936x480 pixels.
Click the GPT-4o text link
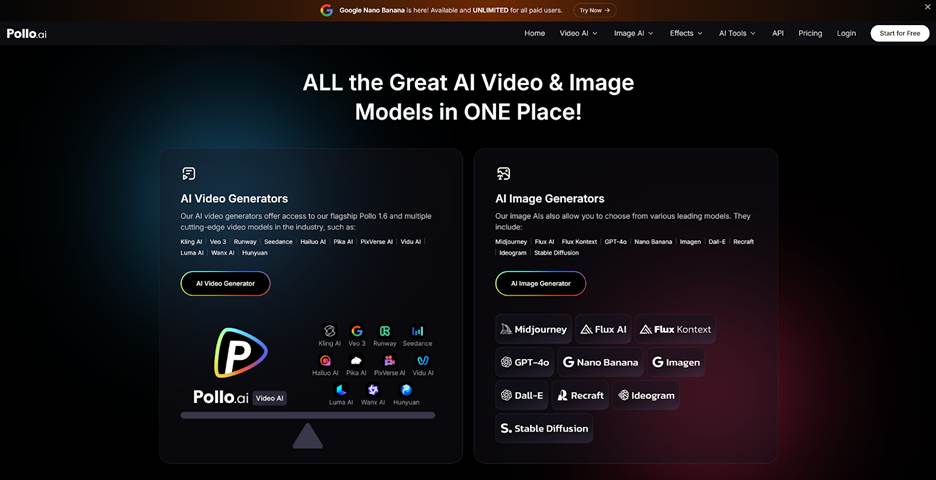point(615,242)
